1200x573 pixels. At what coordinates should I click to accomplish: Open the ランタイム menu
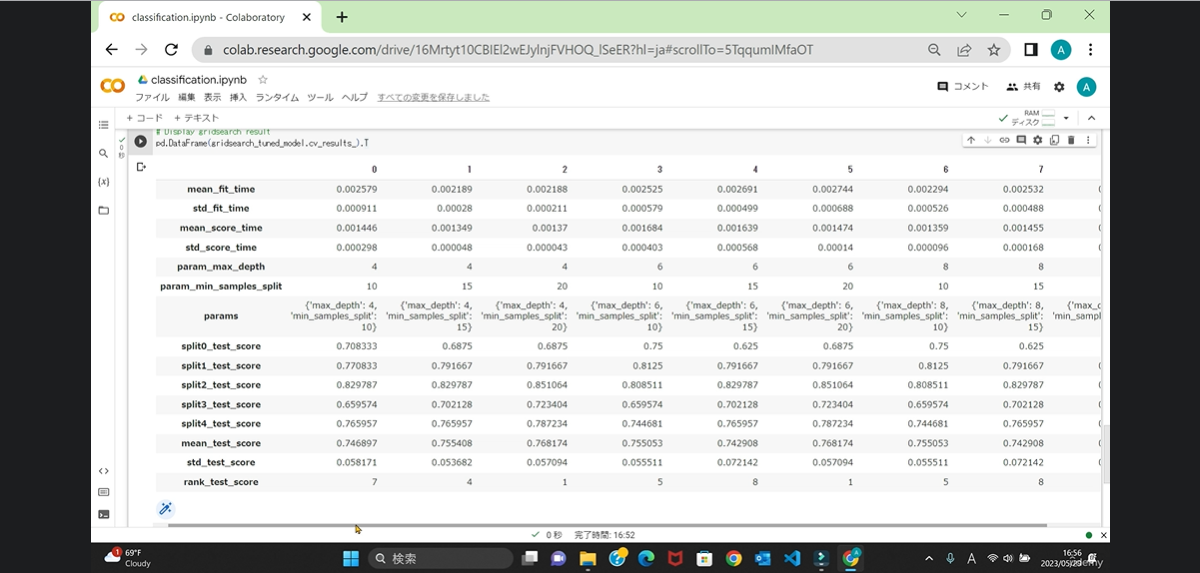(x=277, y=97)
